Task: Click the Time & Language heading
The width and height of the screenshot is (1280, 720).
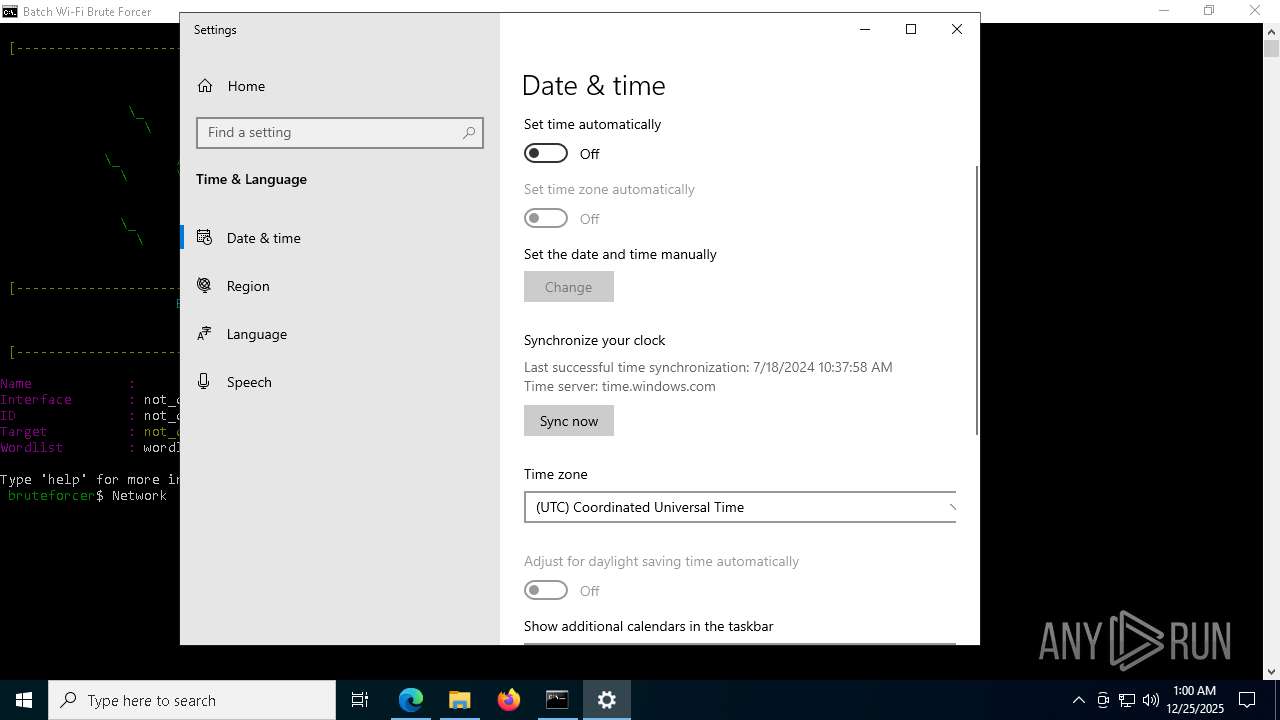Action: (x=251, y=179)
